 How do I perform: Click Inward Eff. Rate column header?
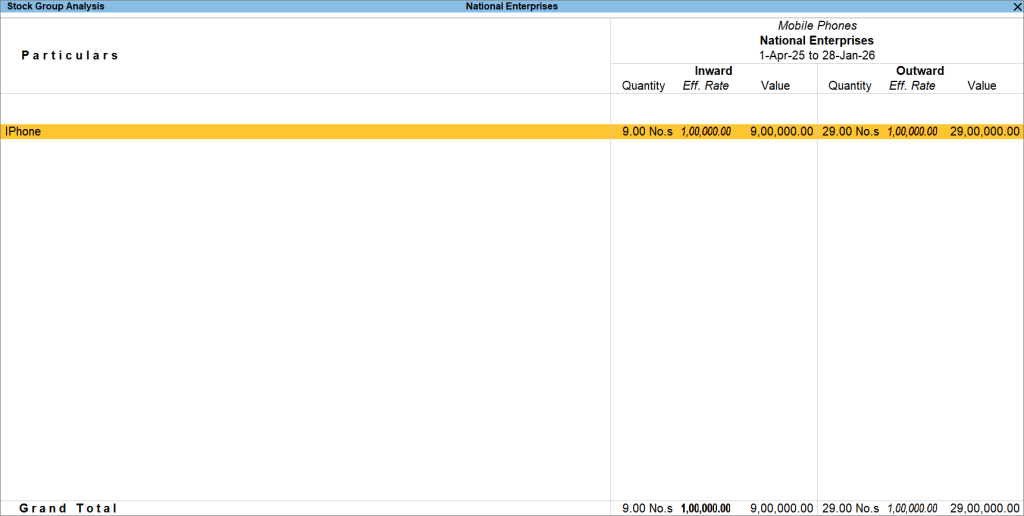pos(705,86)
